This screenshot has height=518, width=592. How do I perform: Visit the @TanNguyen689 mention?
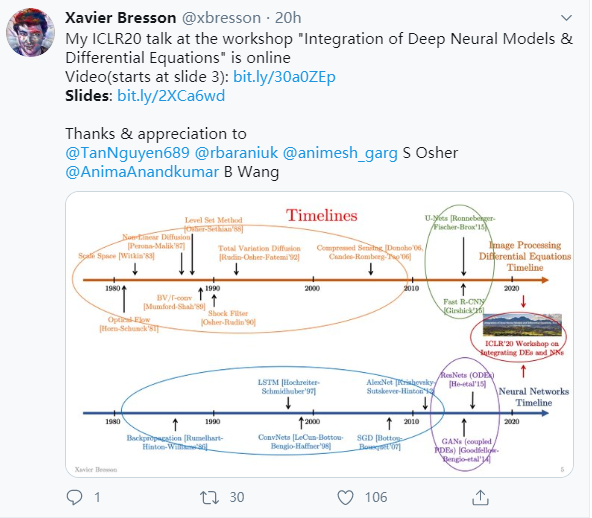click(x=127, y=153)
